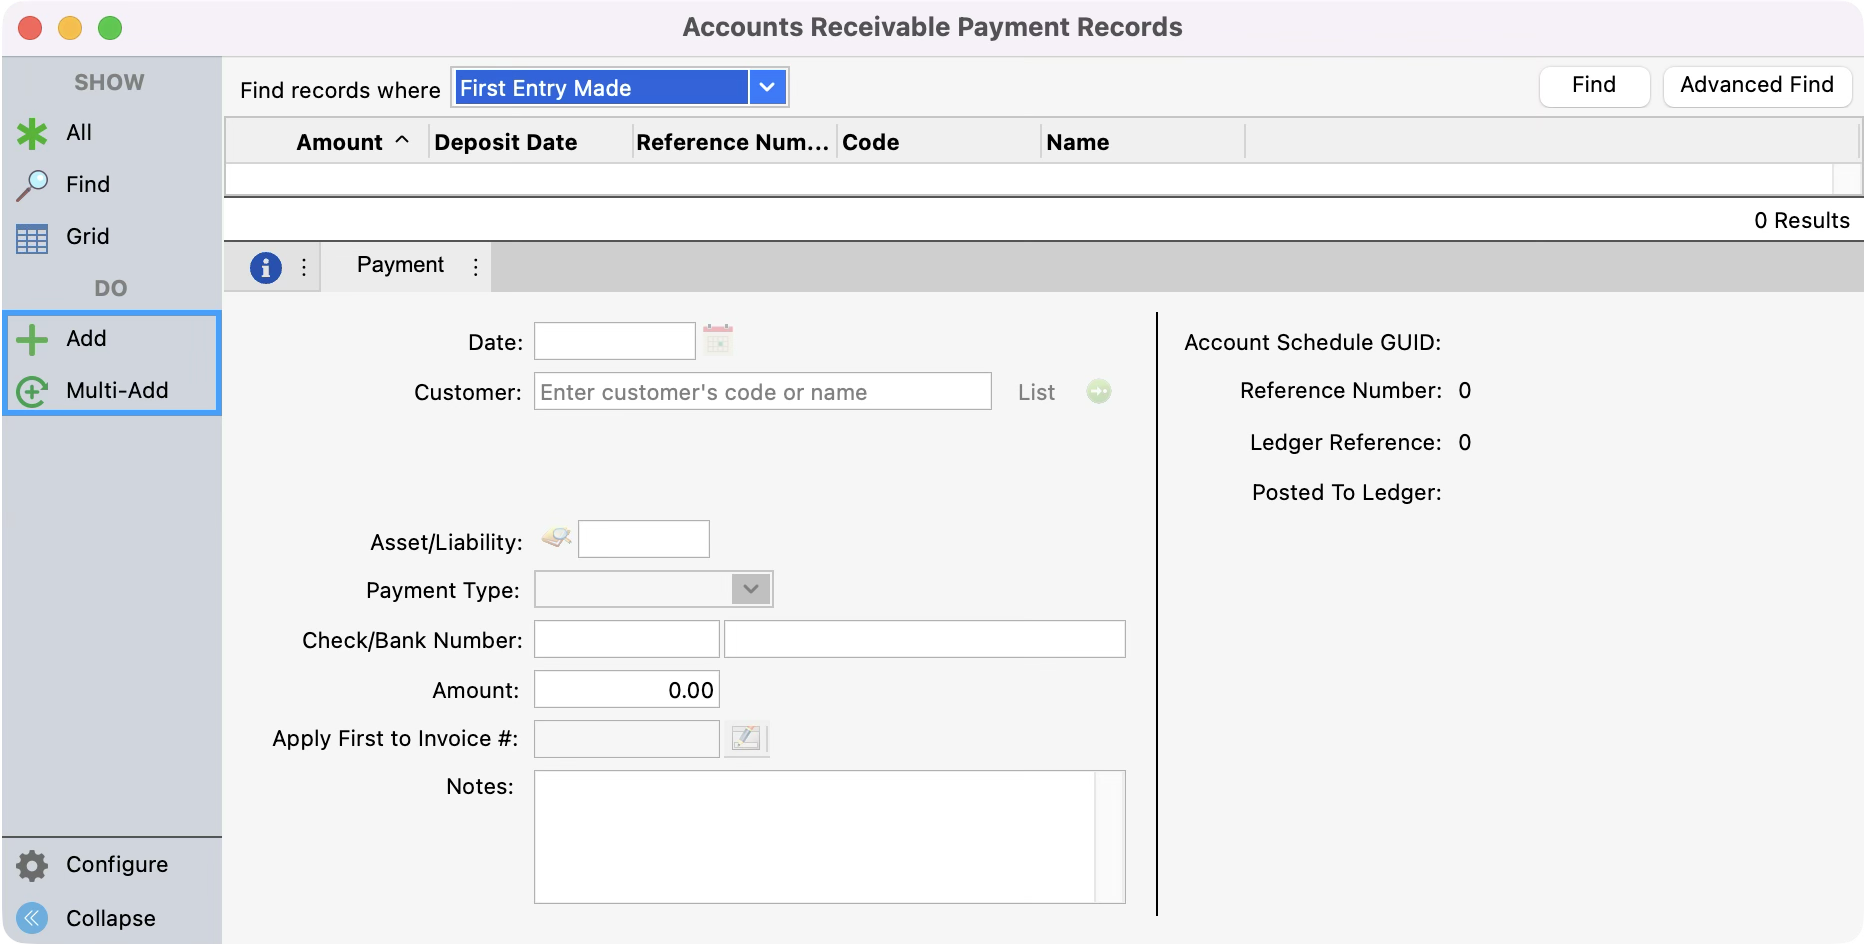
Task: Click the Find button at top right
Action: 1594,86
